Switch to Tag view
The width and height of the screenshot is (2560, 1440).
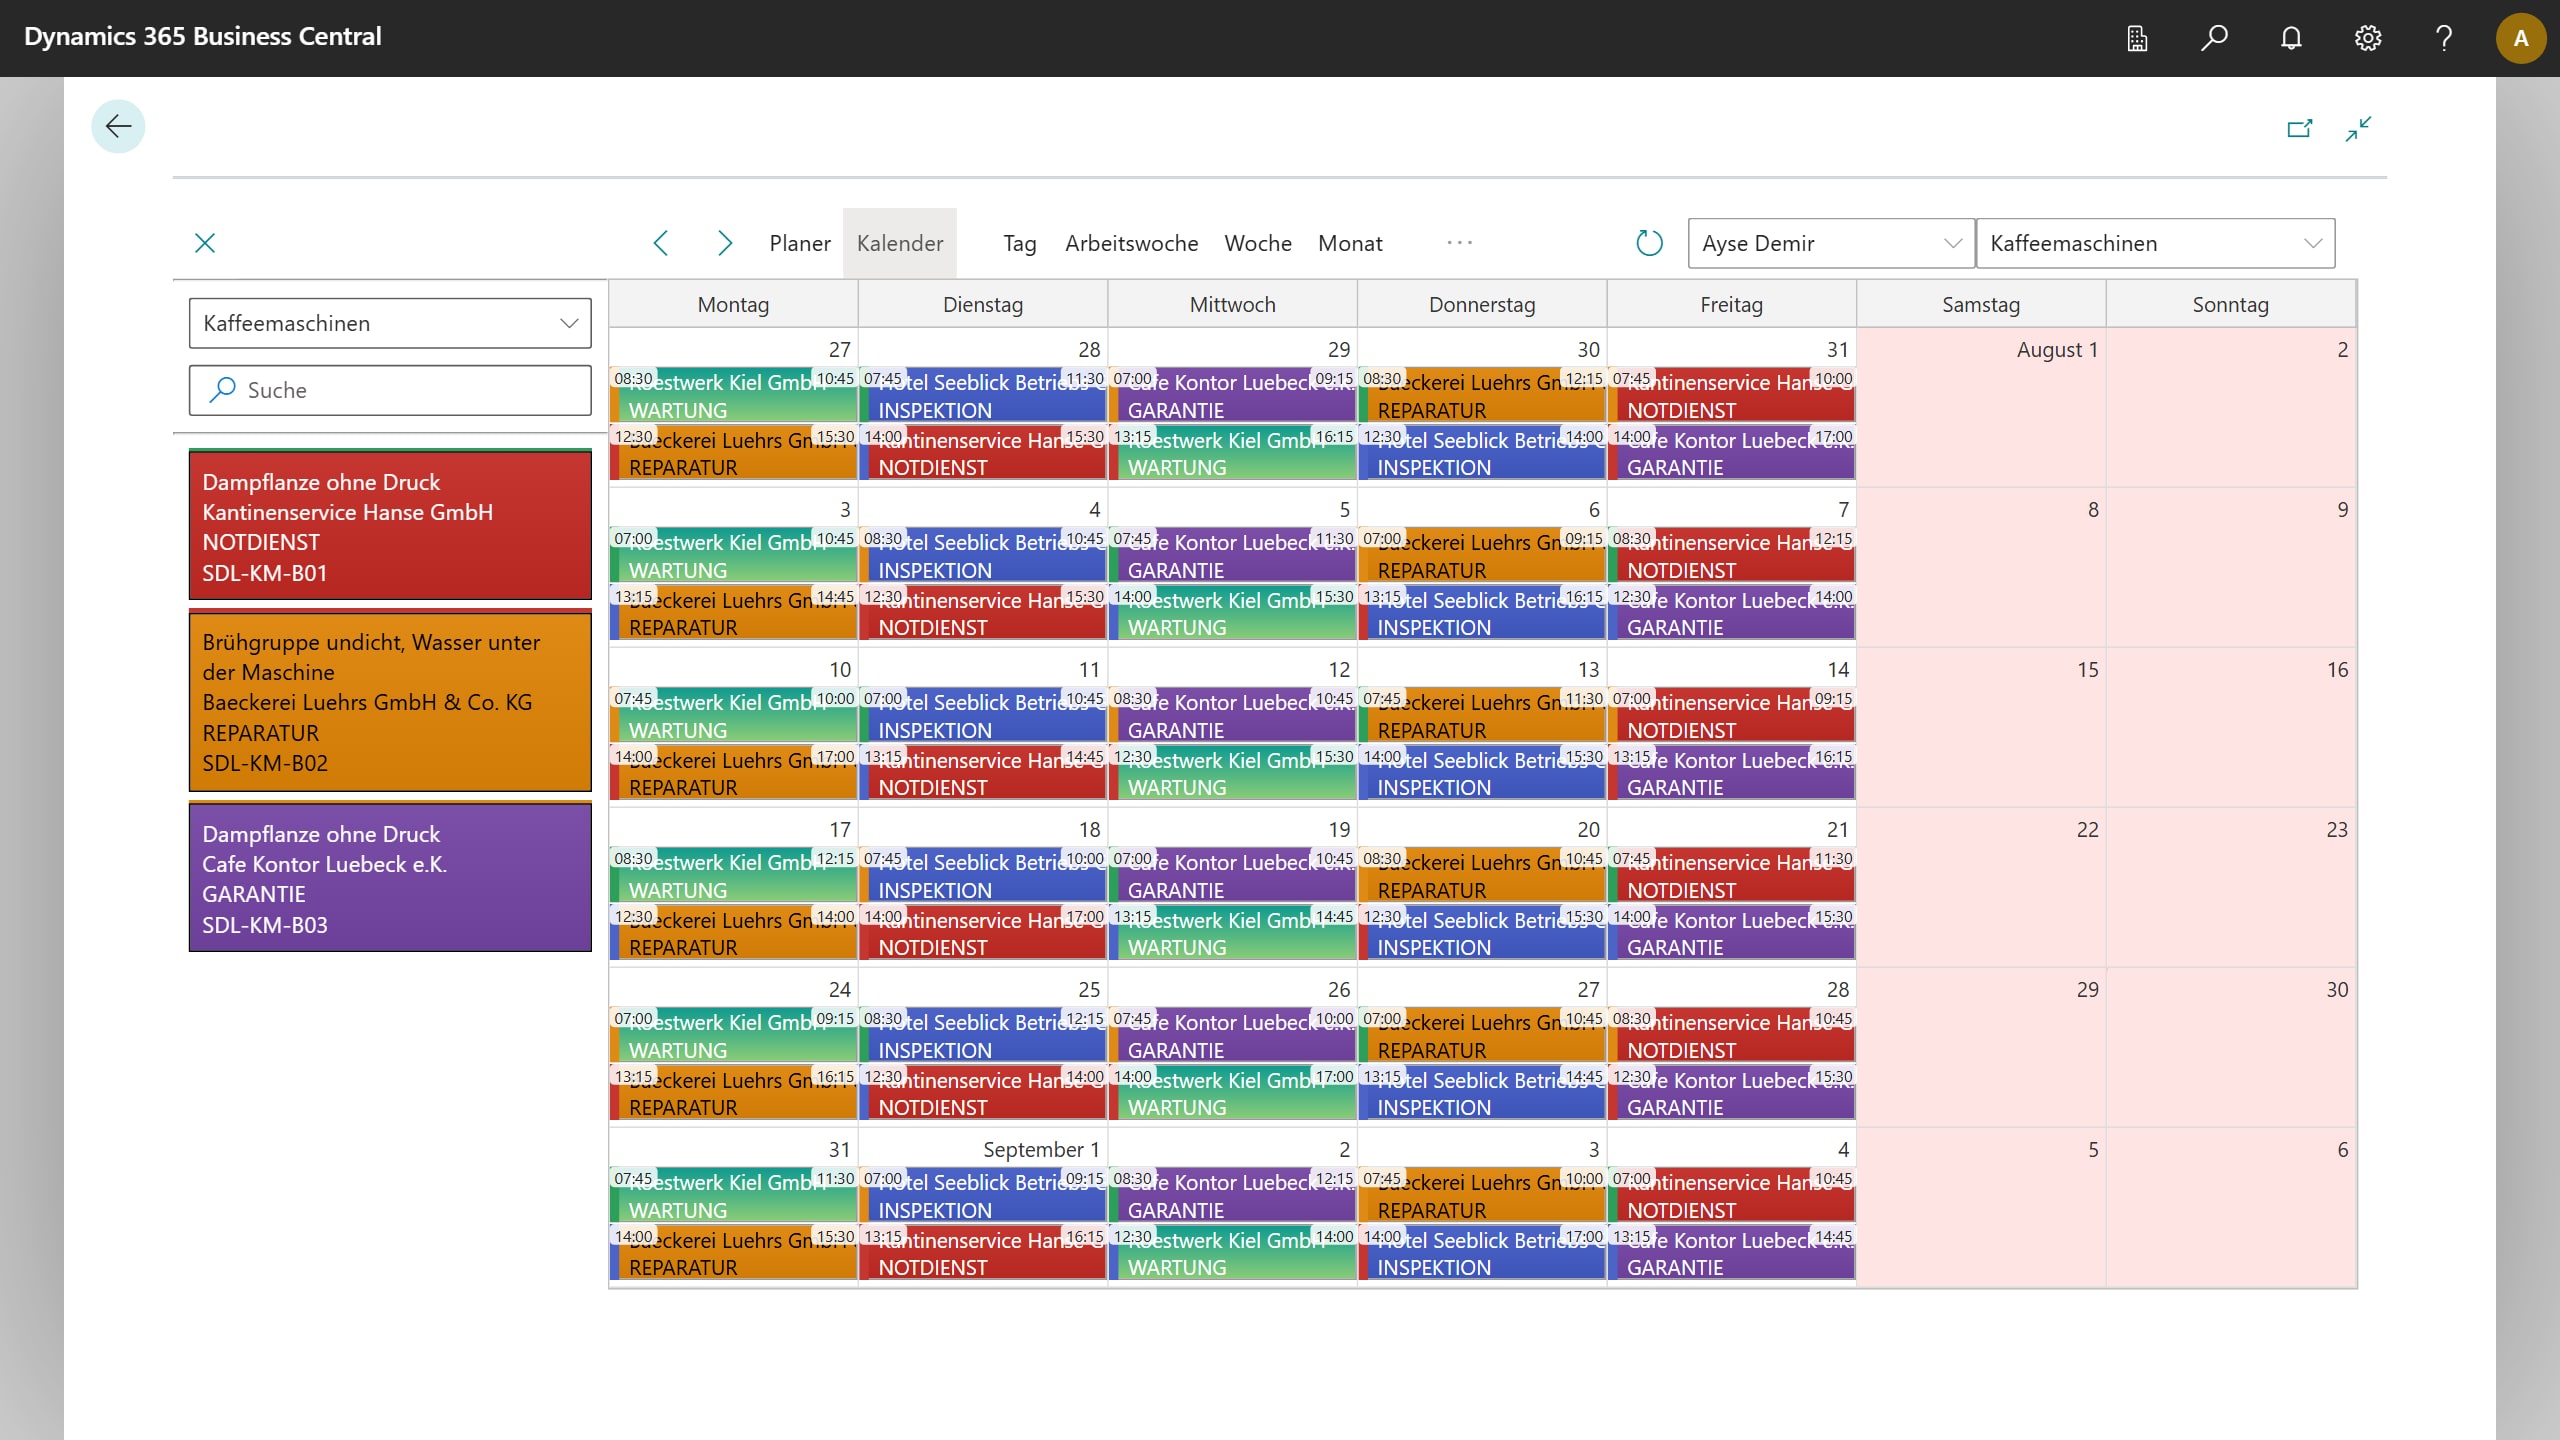(1020, 243)
